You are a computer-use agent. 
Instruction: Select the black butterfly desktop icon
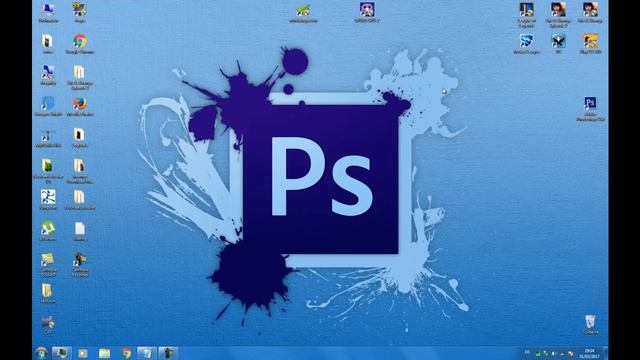(x=558, y=44)
